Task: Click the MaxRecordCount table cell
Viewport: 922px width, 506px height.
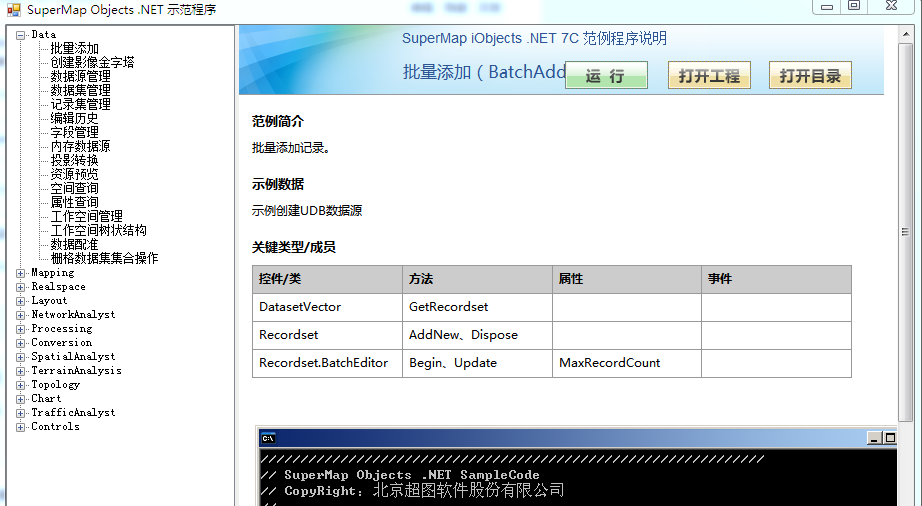Action: [627, 363]
